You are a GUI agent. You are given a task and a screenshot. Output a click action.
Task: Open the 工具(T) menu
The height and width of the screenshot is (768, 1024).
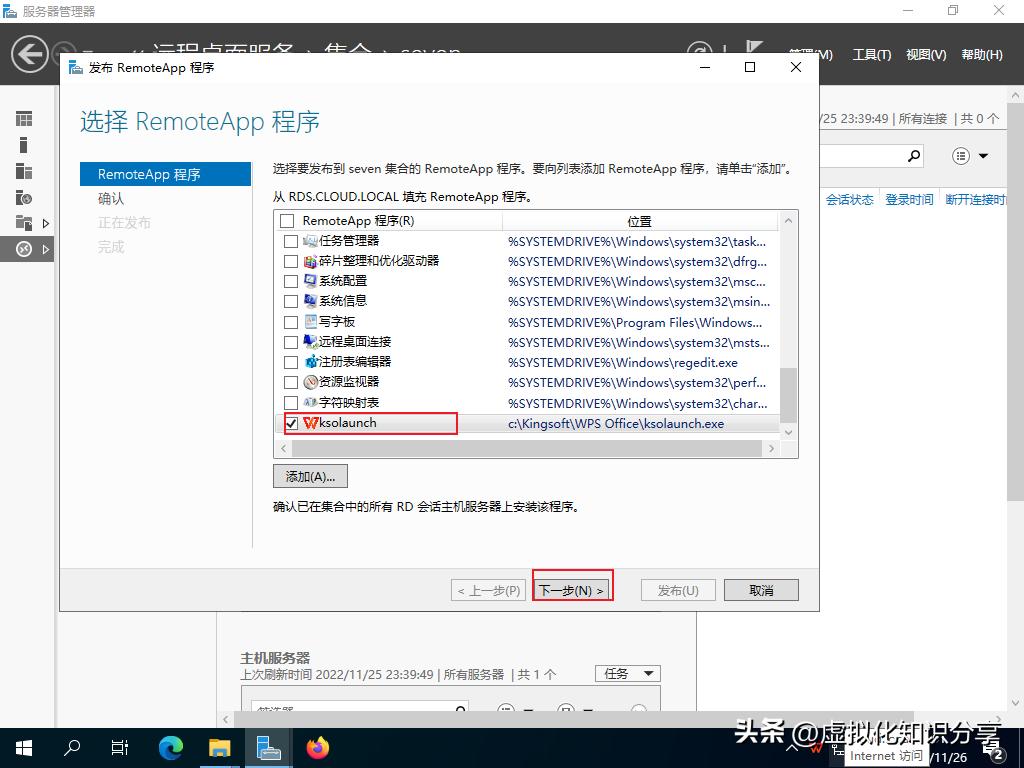click(x=871, y=55)
